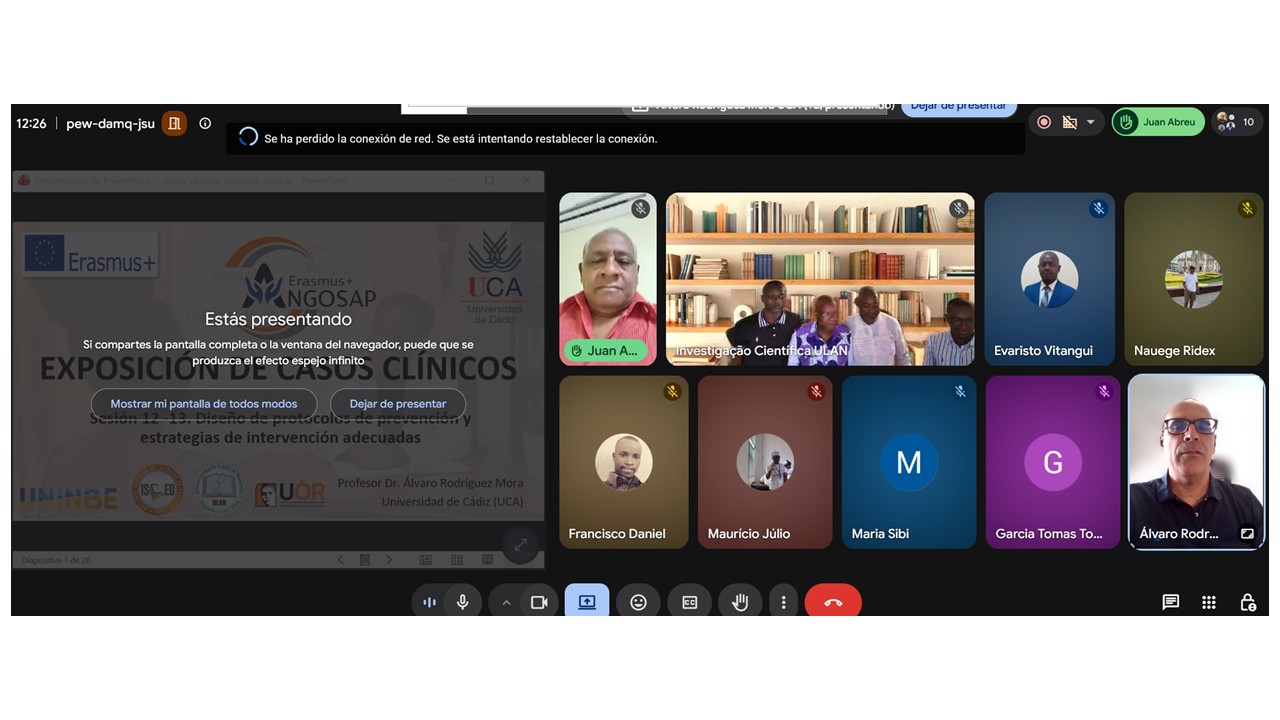
Task: Click the Diapositiva 1 de 26 status text
Action: pos(56,560)
